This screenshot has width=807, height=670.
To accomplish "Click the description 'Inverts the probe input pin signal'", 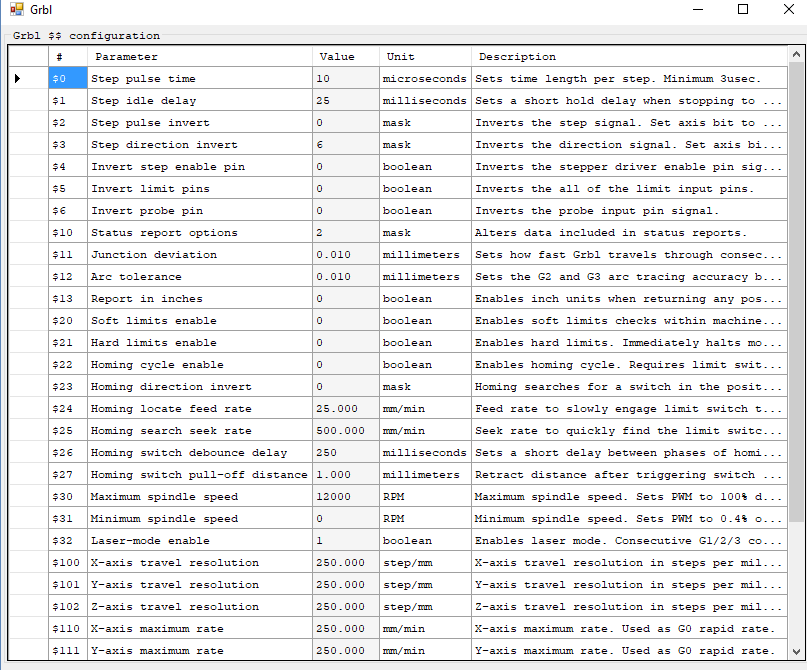I will pos(629,210).
